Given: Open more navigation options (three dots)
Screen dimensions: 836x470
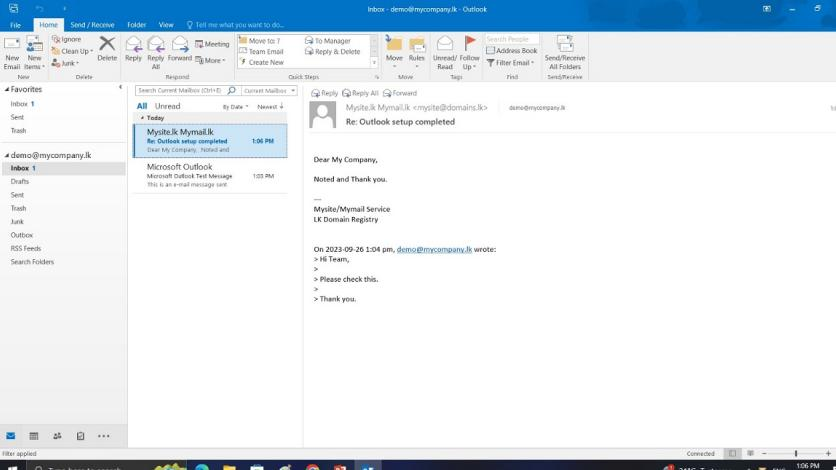Looking at the screenshot, I should click(103, 436).
